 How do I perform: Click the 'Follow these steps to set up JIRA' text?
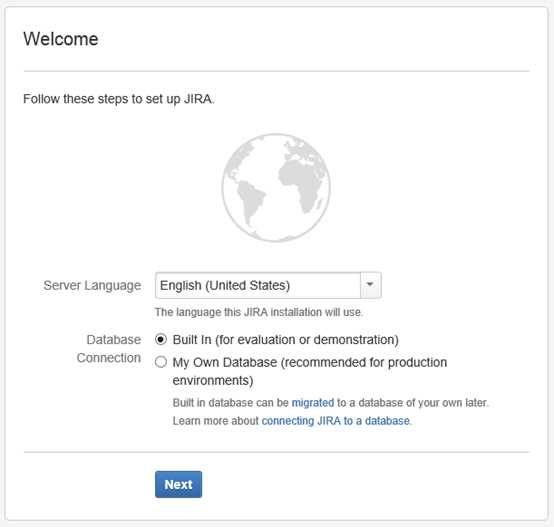[119, 99]
